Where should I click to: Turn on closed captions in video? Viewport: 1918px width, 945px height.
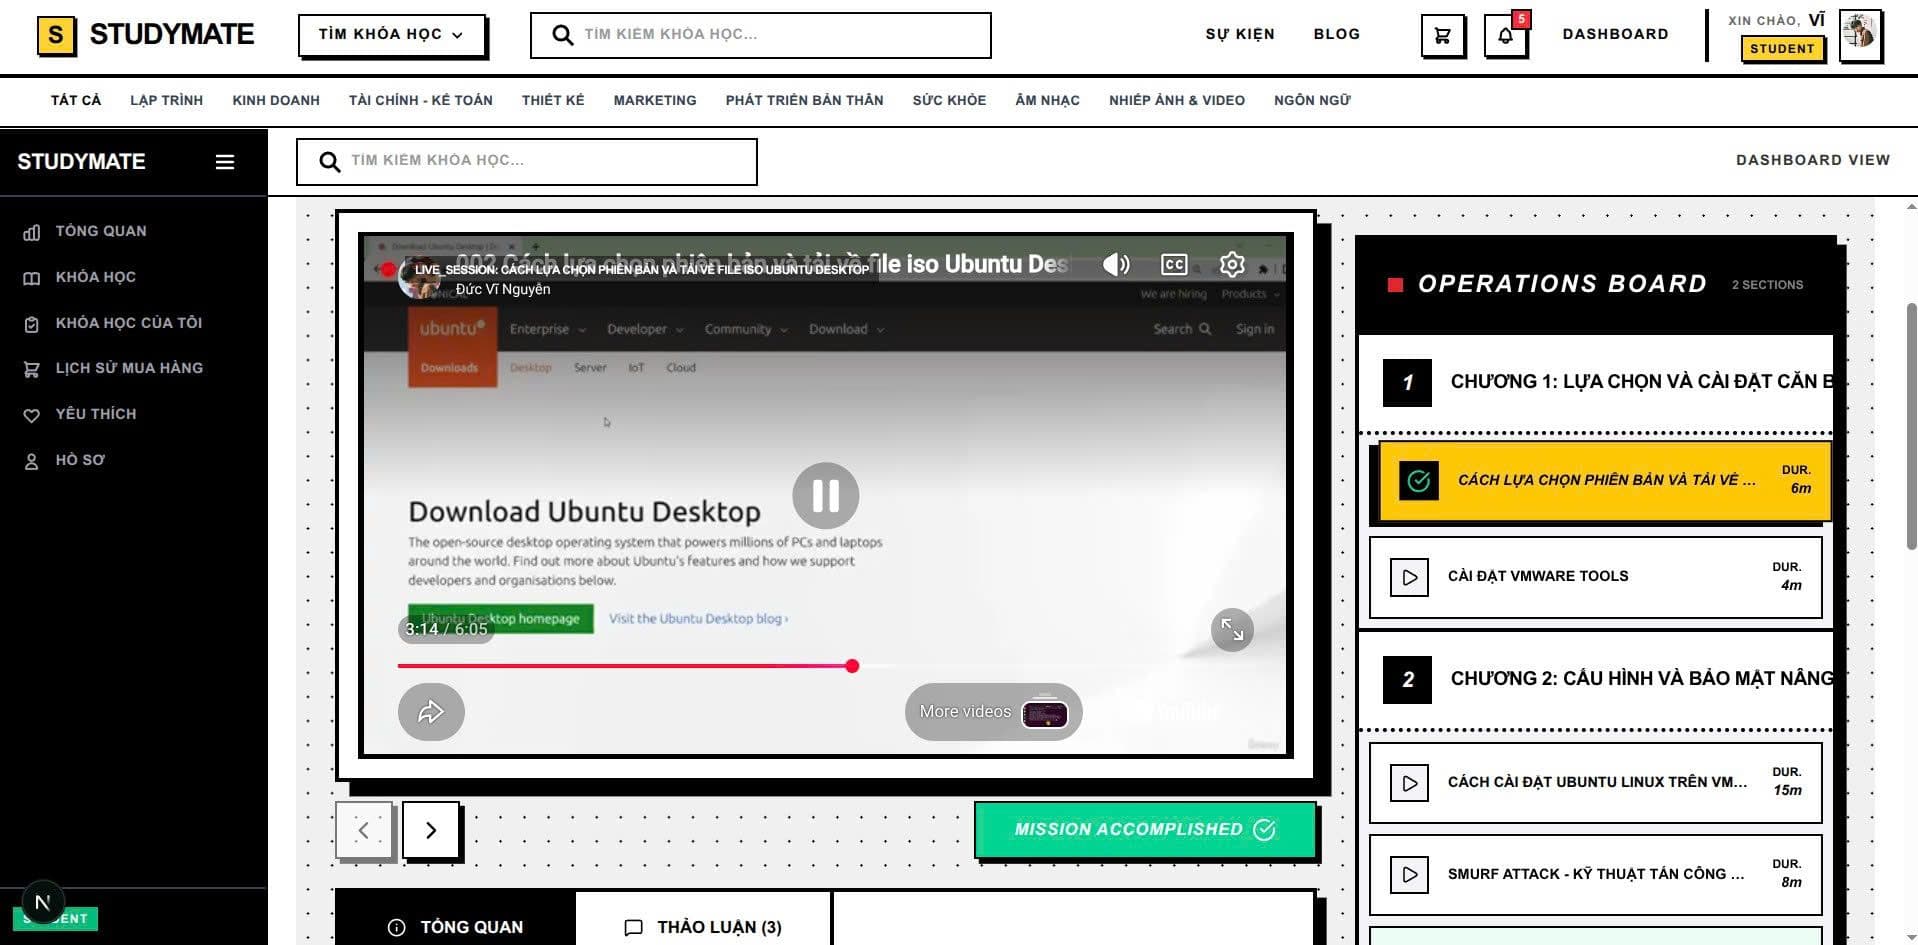(x=1174, y=264)
